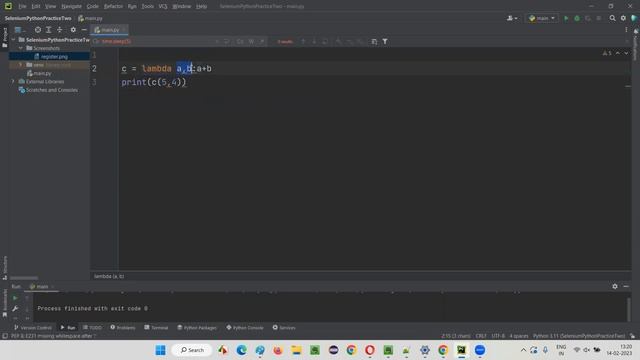Toggle Regex option in search bar
Viewport: 640px width, 360px height.
coord(262,42)
